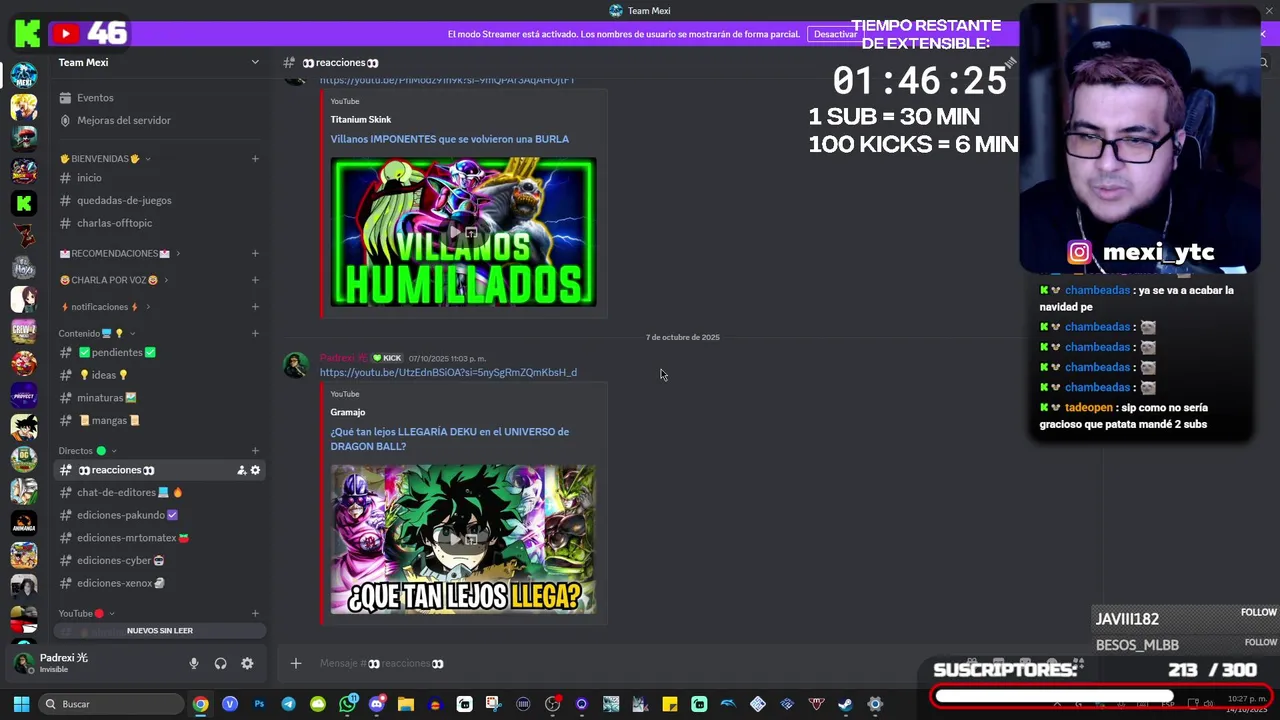Collapse the Directos category
The width and height of the screenshot is (1280, 720).
click(x=87, y=451)
